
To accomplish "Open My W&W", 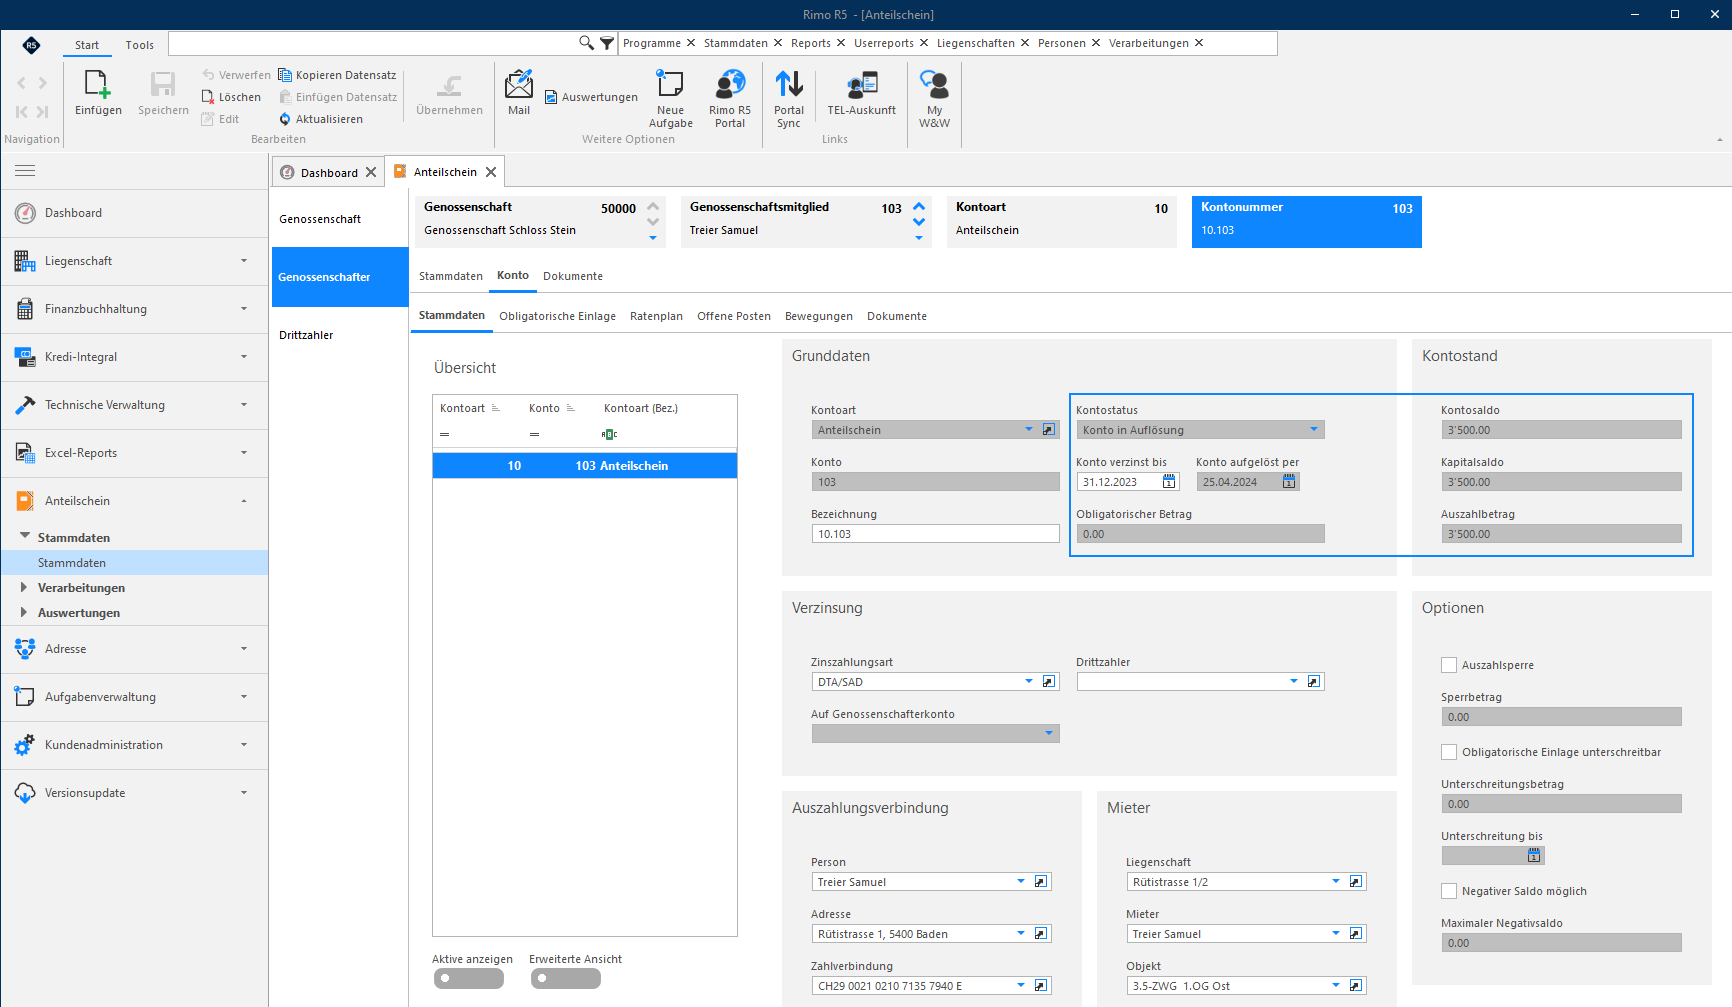I will tap(934, 99).
